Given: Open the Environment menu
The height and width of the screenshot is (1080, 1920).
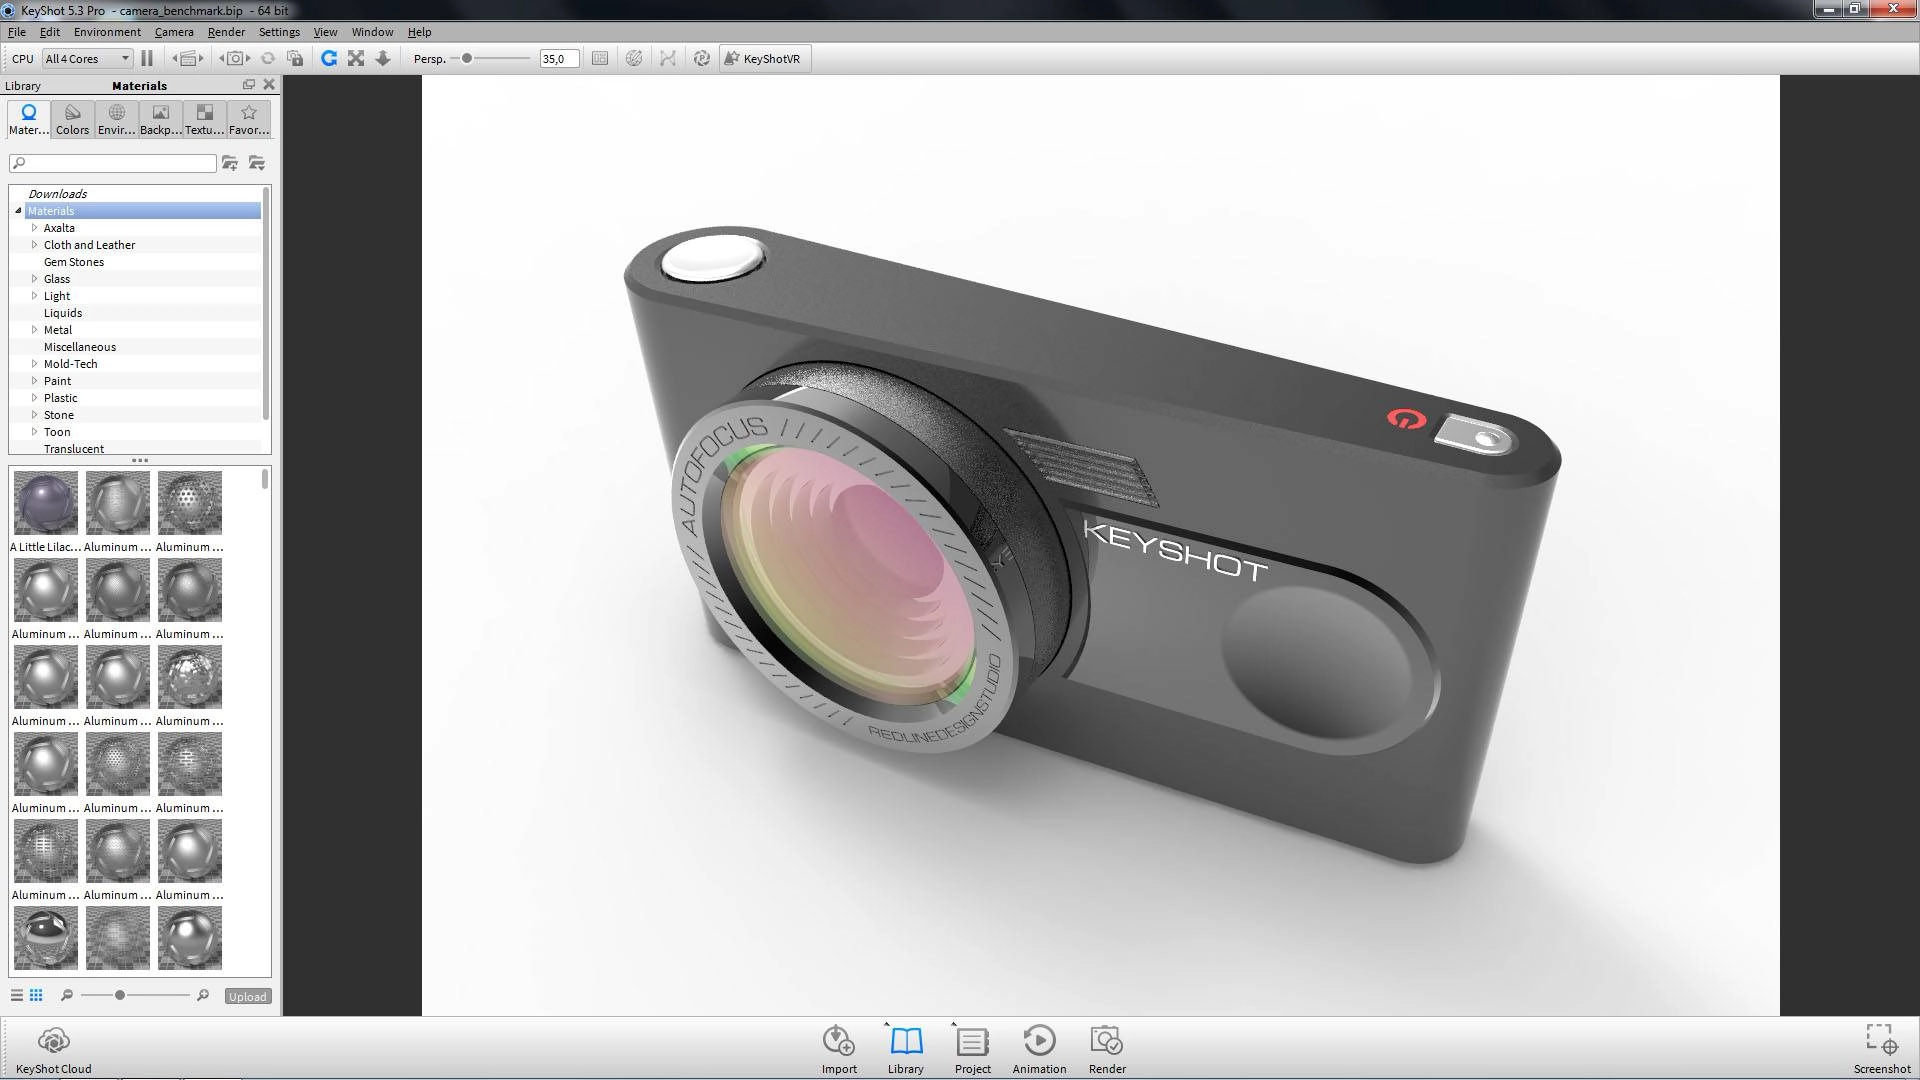Looking at the screenshot, I should pos(107,32).
